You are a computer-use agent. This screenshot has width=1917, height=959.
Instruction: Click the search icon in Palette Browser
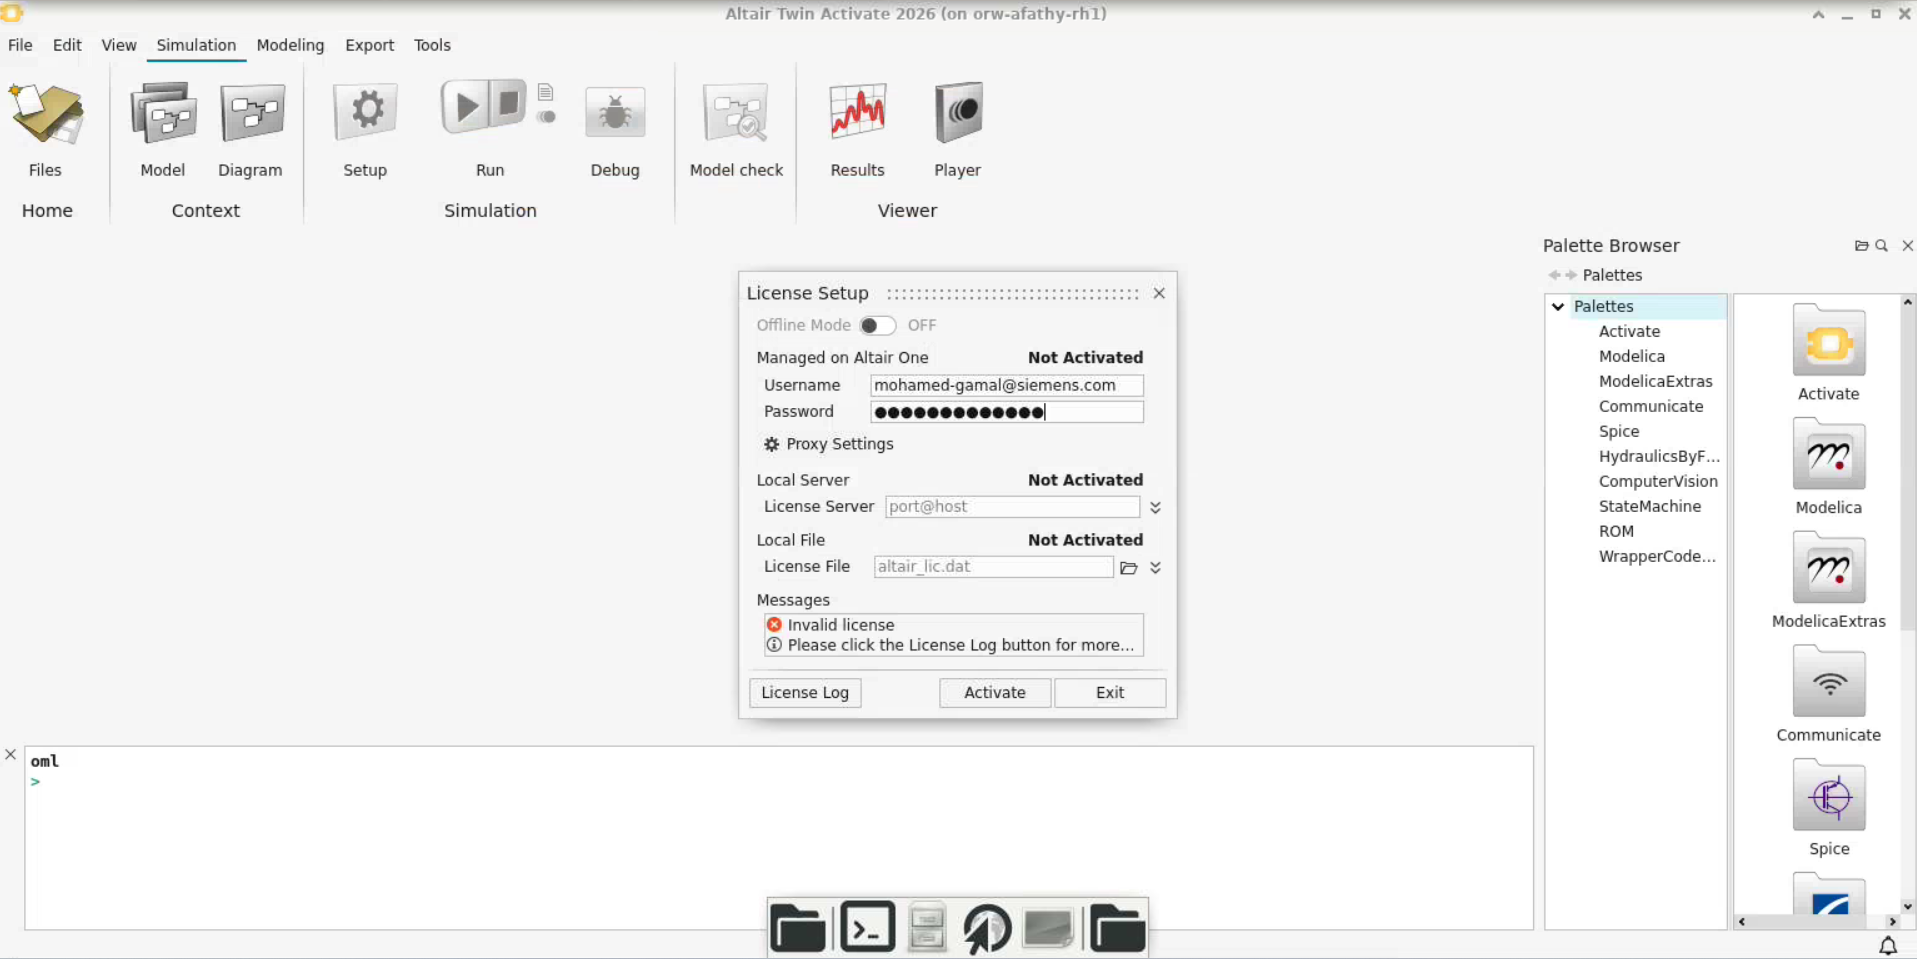tap(1882, 246)
